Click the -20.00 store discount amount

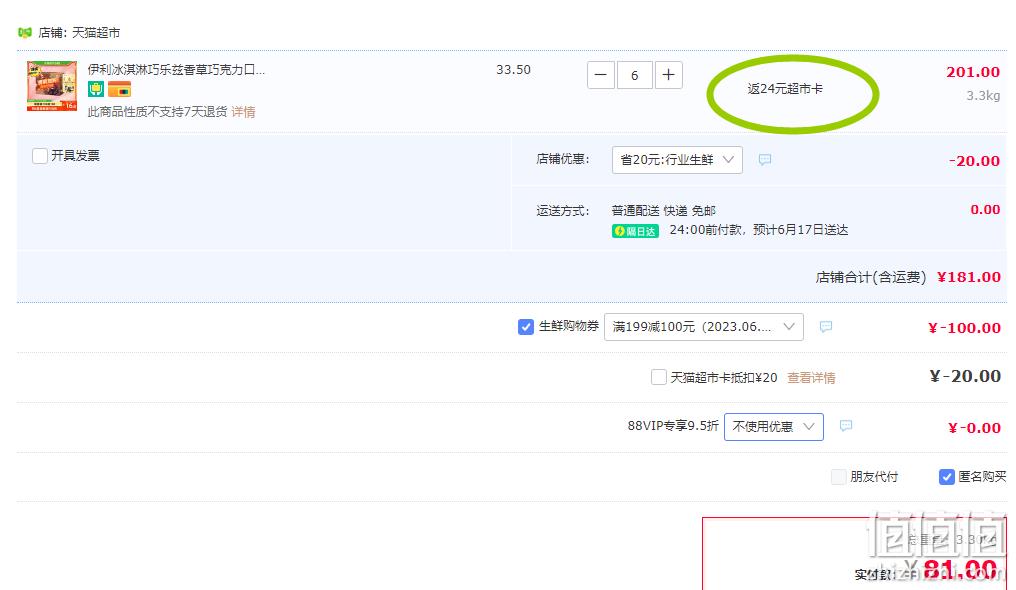974,161
